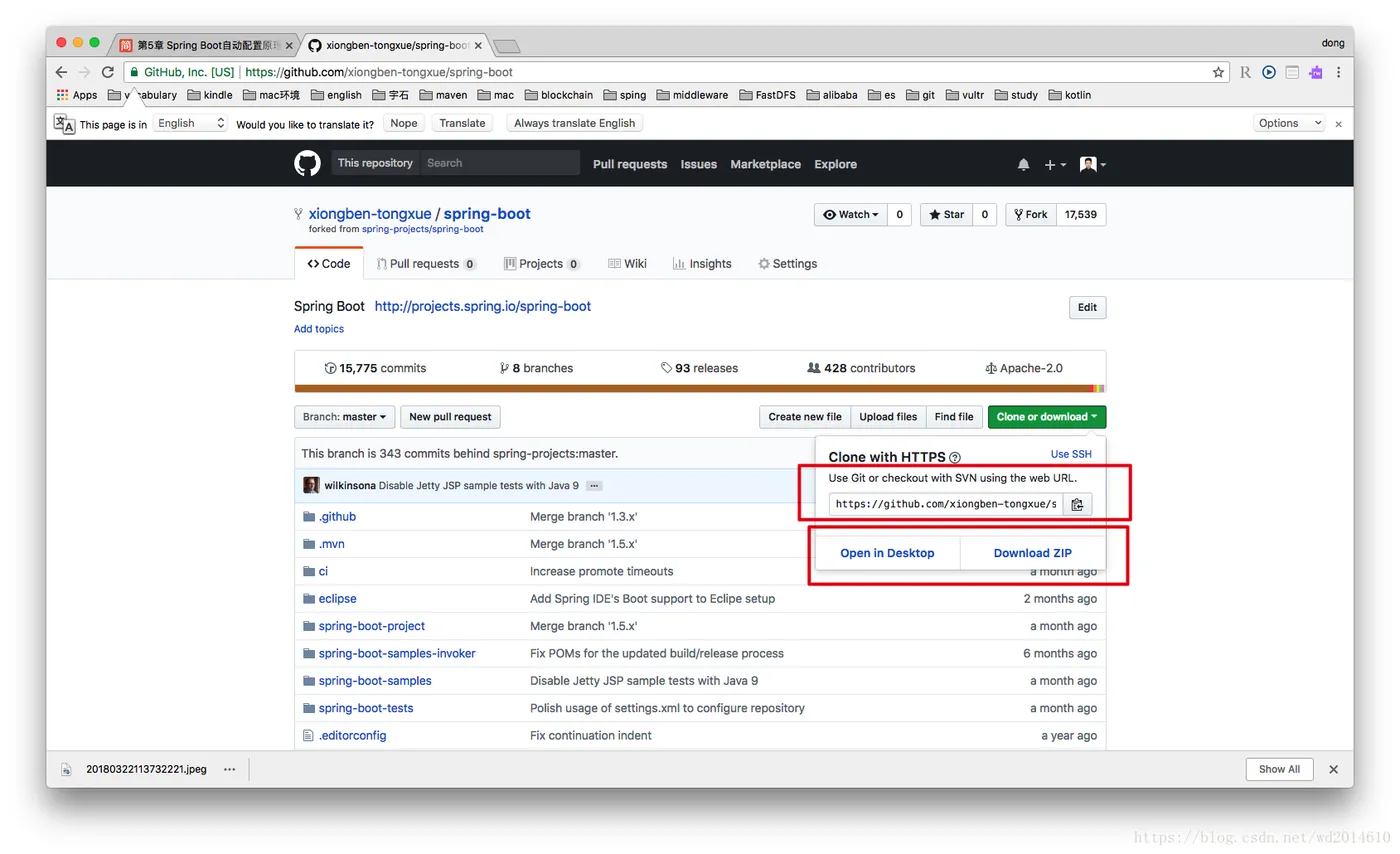Fork the repository
This screenshot has width=1400, height=854.
coord(1030,214)
